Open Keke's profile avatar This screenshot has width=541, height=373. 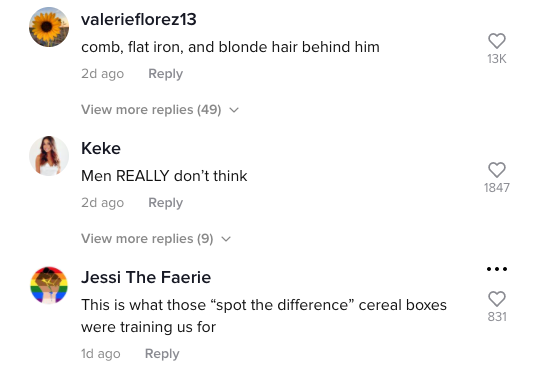[49, 156]
